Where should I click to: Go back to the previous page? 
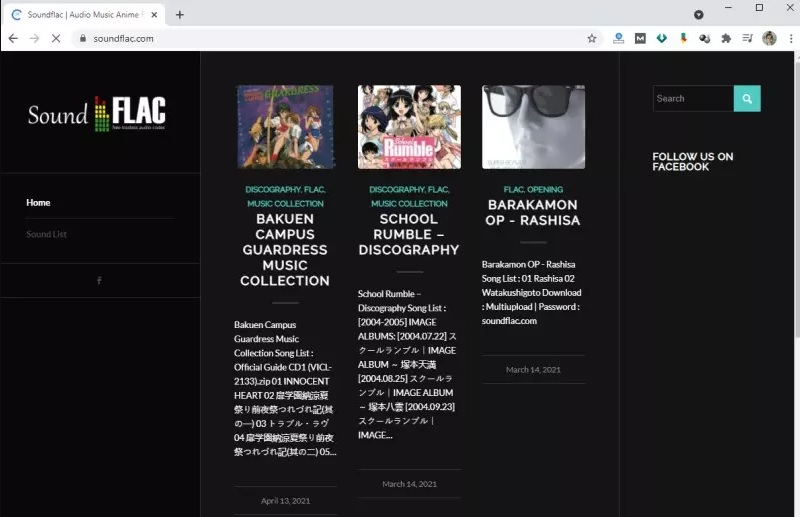pyautogui.click(x=13, y=38)
